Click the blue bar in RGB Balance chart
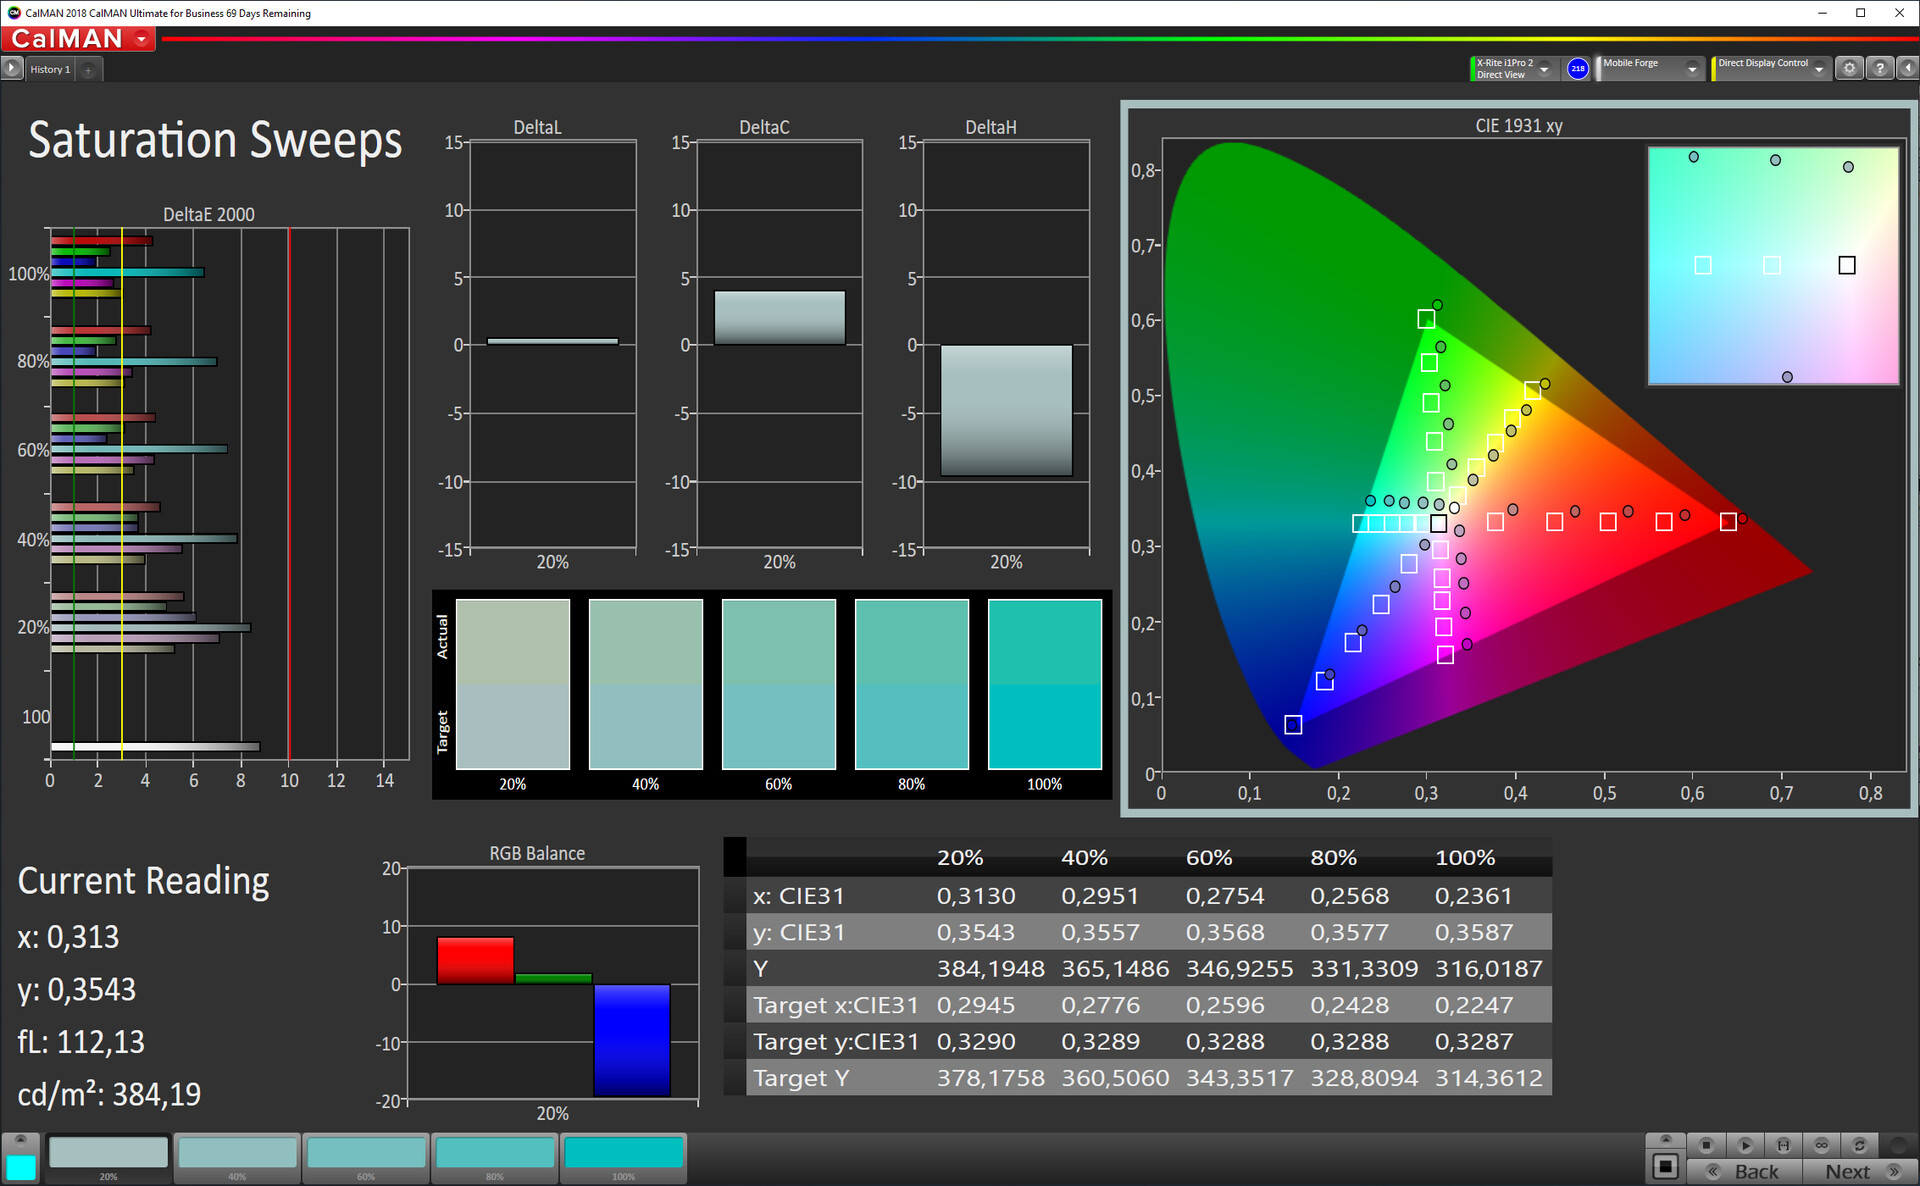1920x1186 pixels. 632,1040
